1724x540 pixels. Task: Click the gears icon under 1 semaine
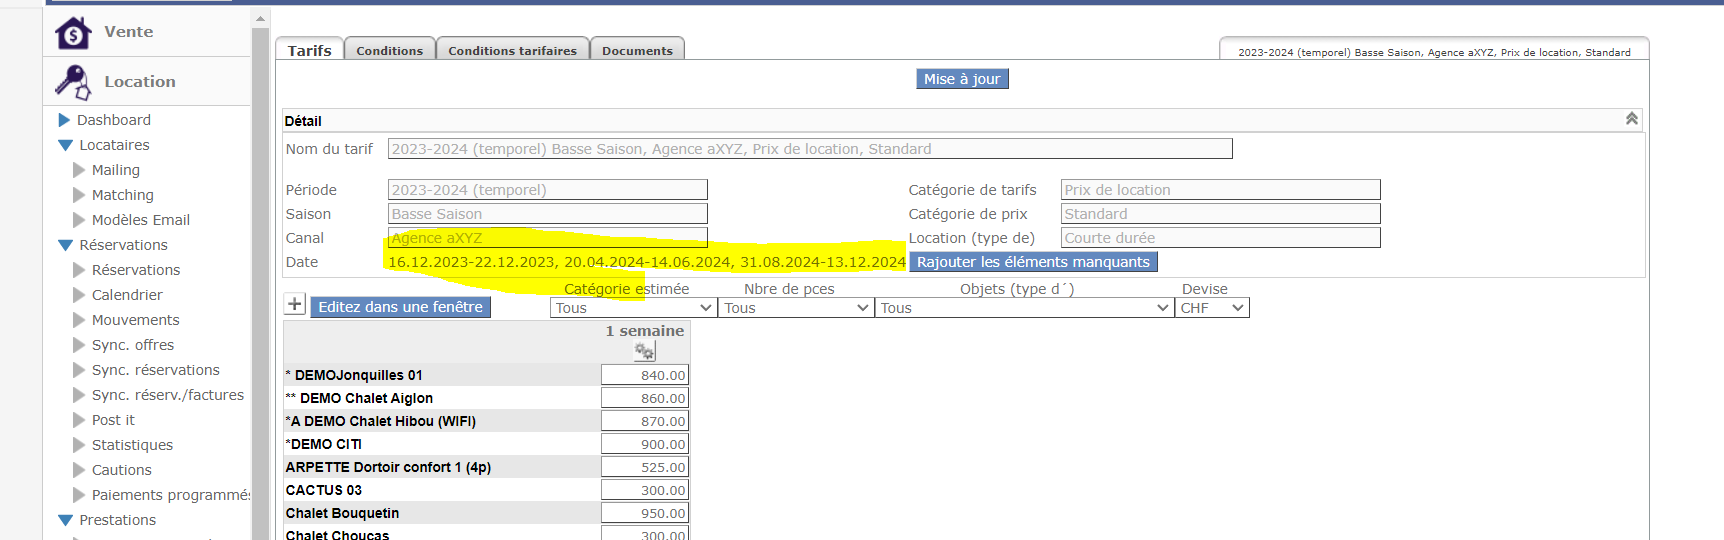coord(645,351)
